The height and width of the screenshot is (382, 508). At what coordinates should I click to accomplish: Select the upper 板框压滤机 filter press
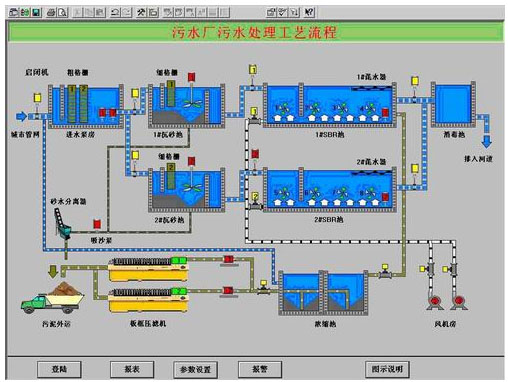pos(148,270)
